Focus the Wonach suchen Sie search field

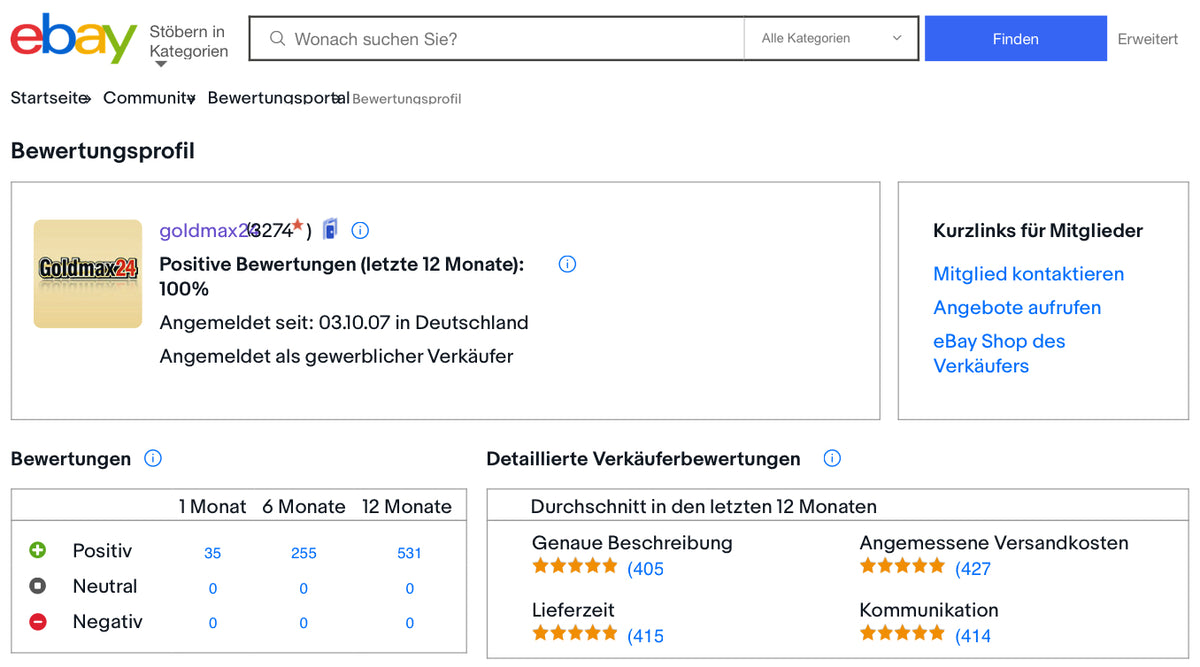click(497, 39)
